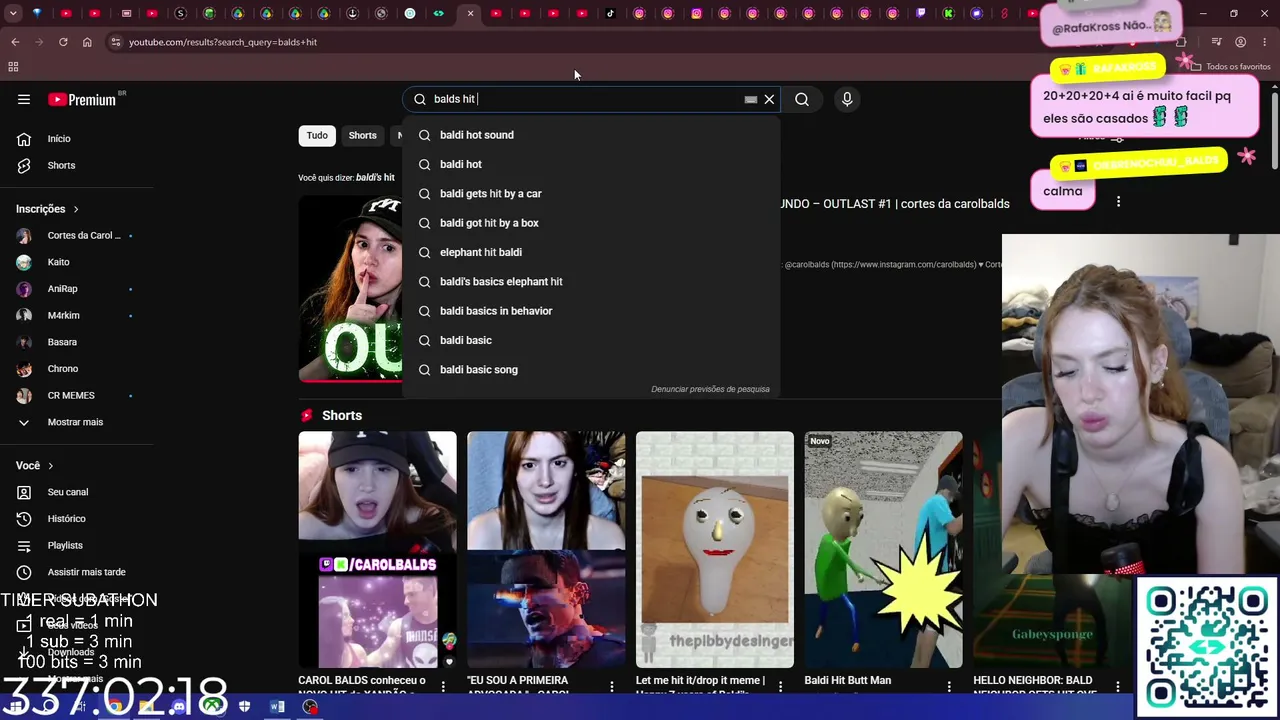Choose suggestion "baldi's basics elephant hit"
Screen dimensions: 1280x720
591,281
